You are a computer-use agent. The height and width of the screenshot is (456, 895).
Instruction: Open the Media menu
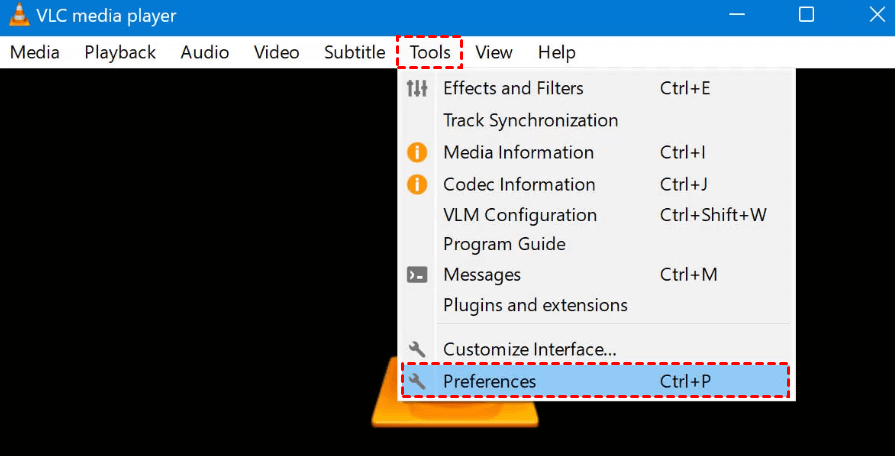click(35, 52)
